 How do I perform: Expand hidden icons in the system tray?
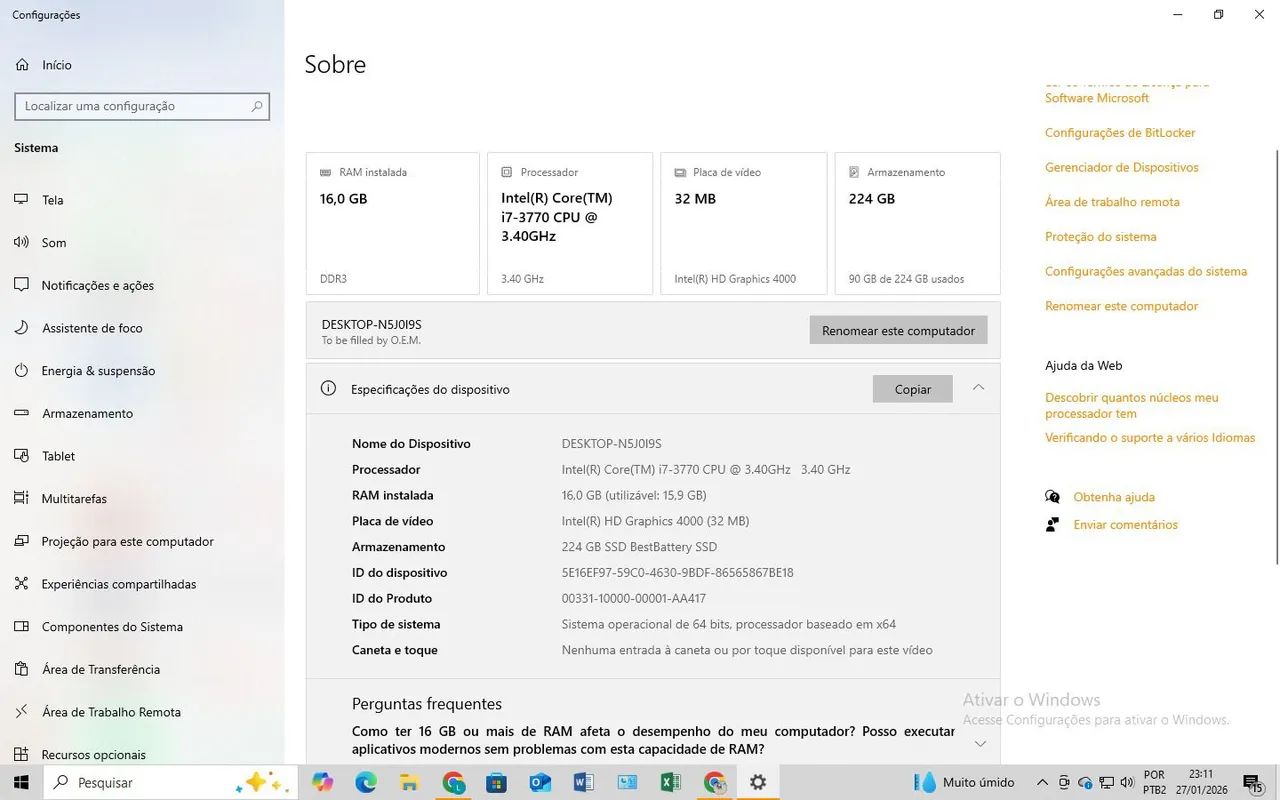click(1042, 782)
